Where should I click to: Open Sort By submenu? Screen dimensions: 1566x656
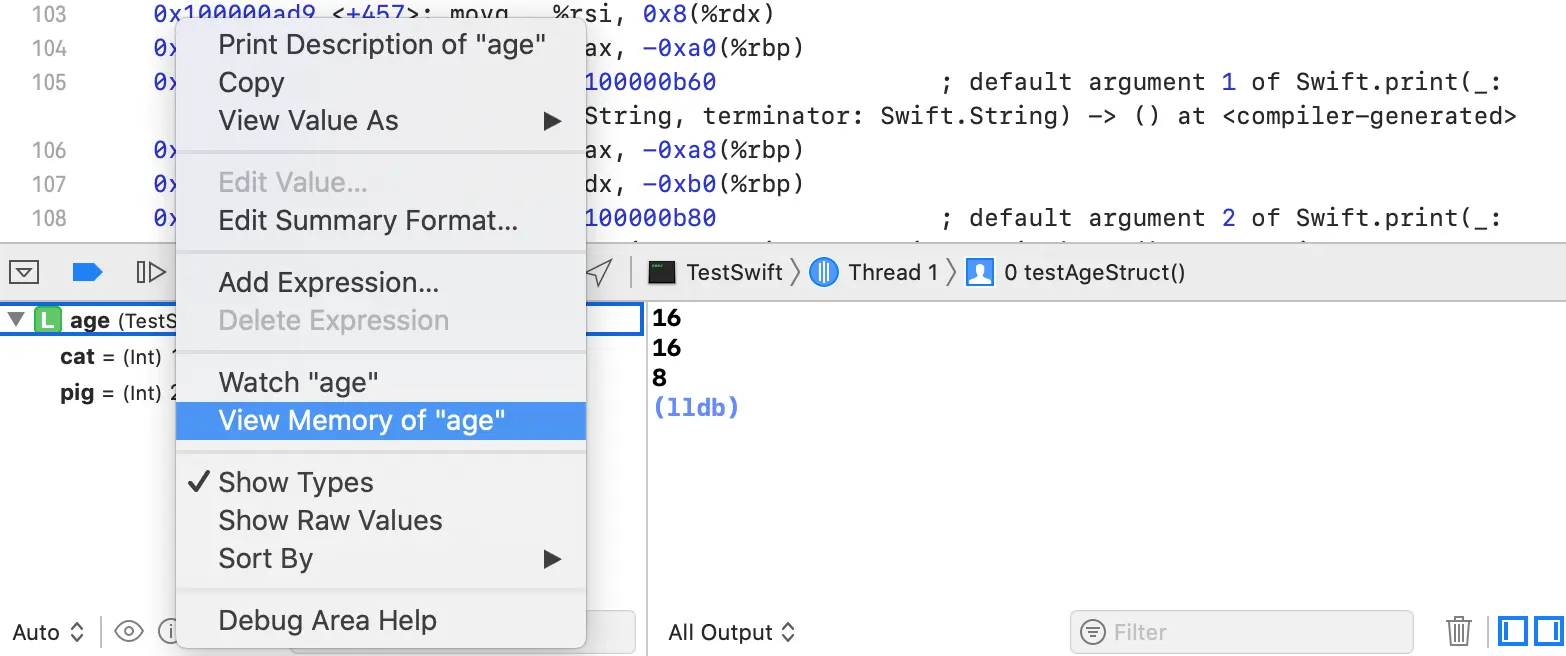point(381,559)
